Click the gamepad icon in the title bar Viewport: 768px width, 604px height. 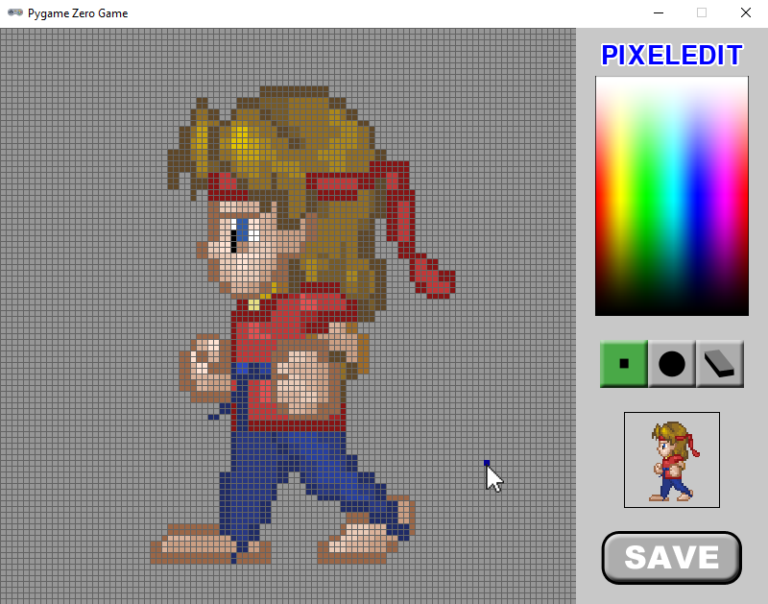(x=15, y=13)
